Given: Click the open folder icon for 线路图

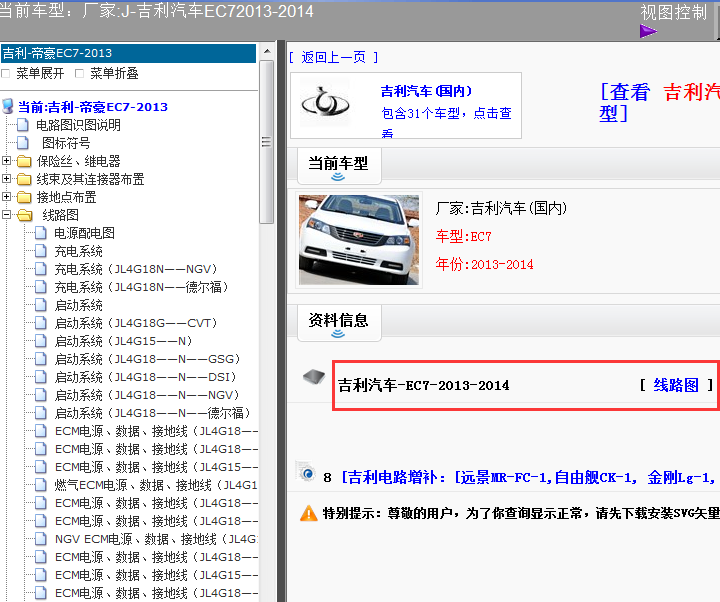Looking at the screenshot, I should 25,215.
